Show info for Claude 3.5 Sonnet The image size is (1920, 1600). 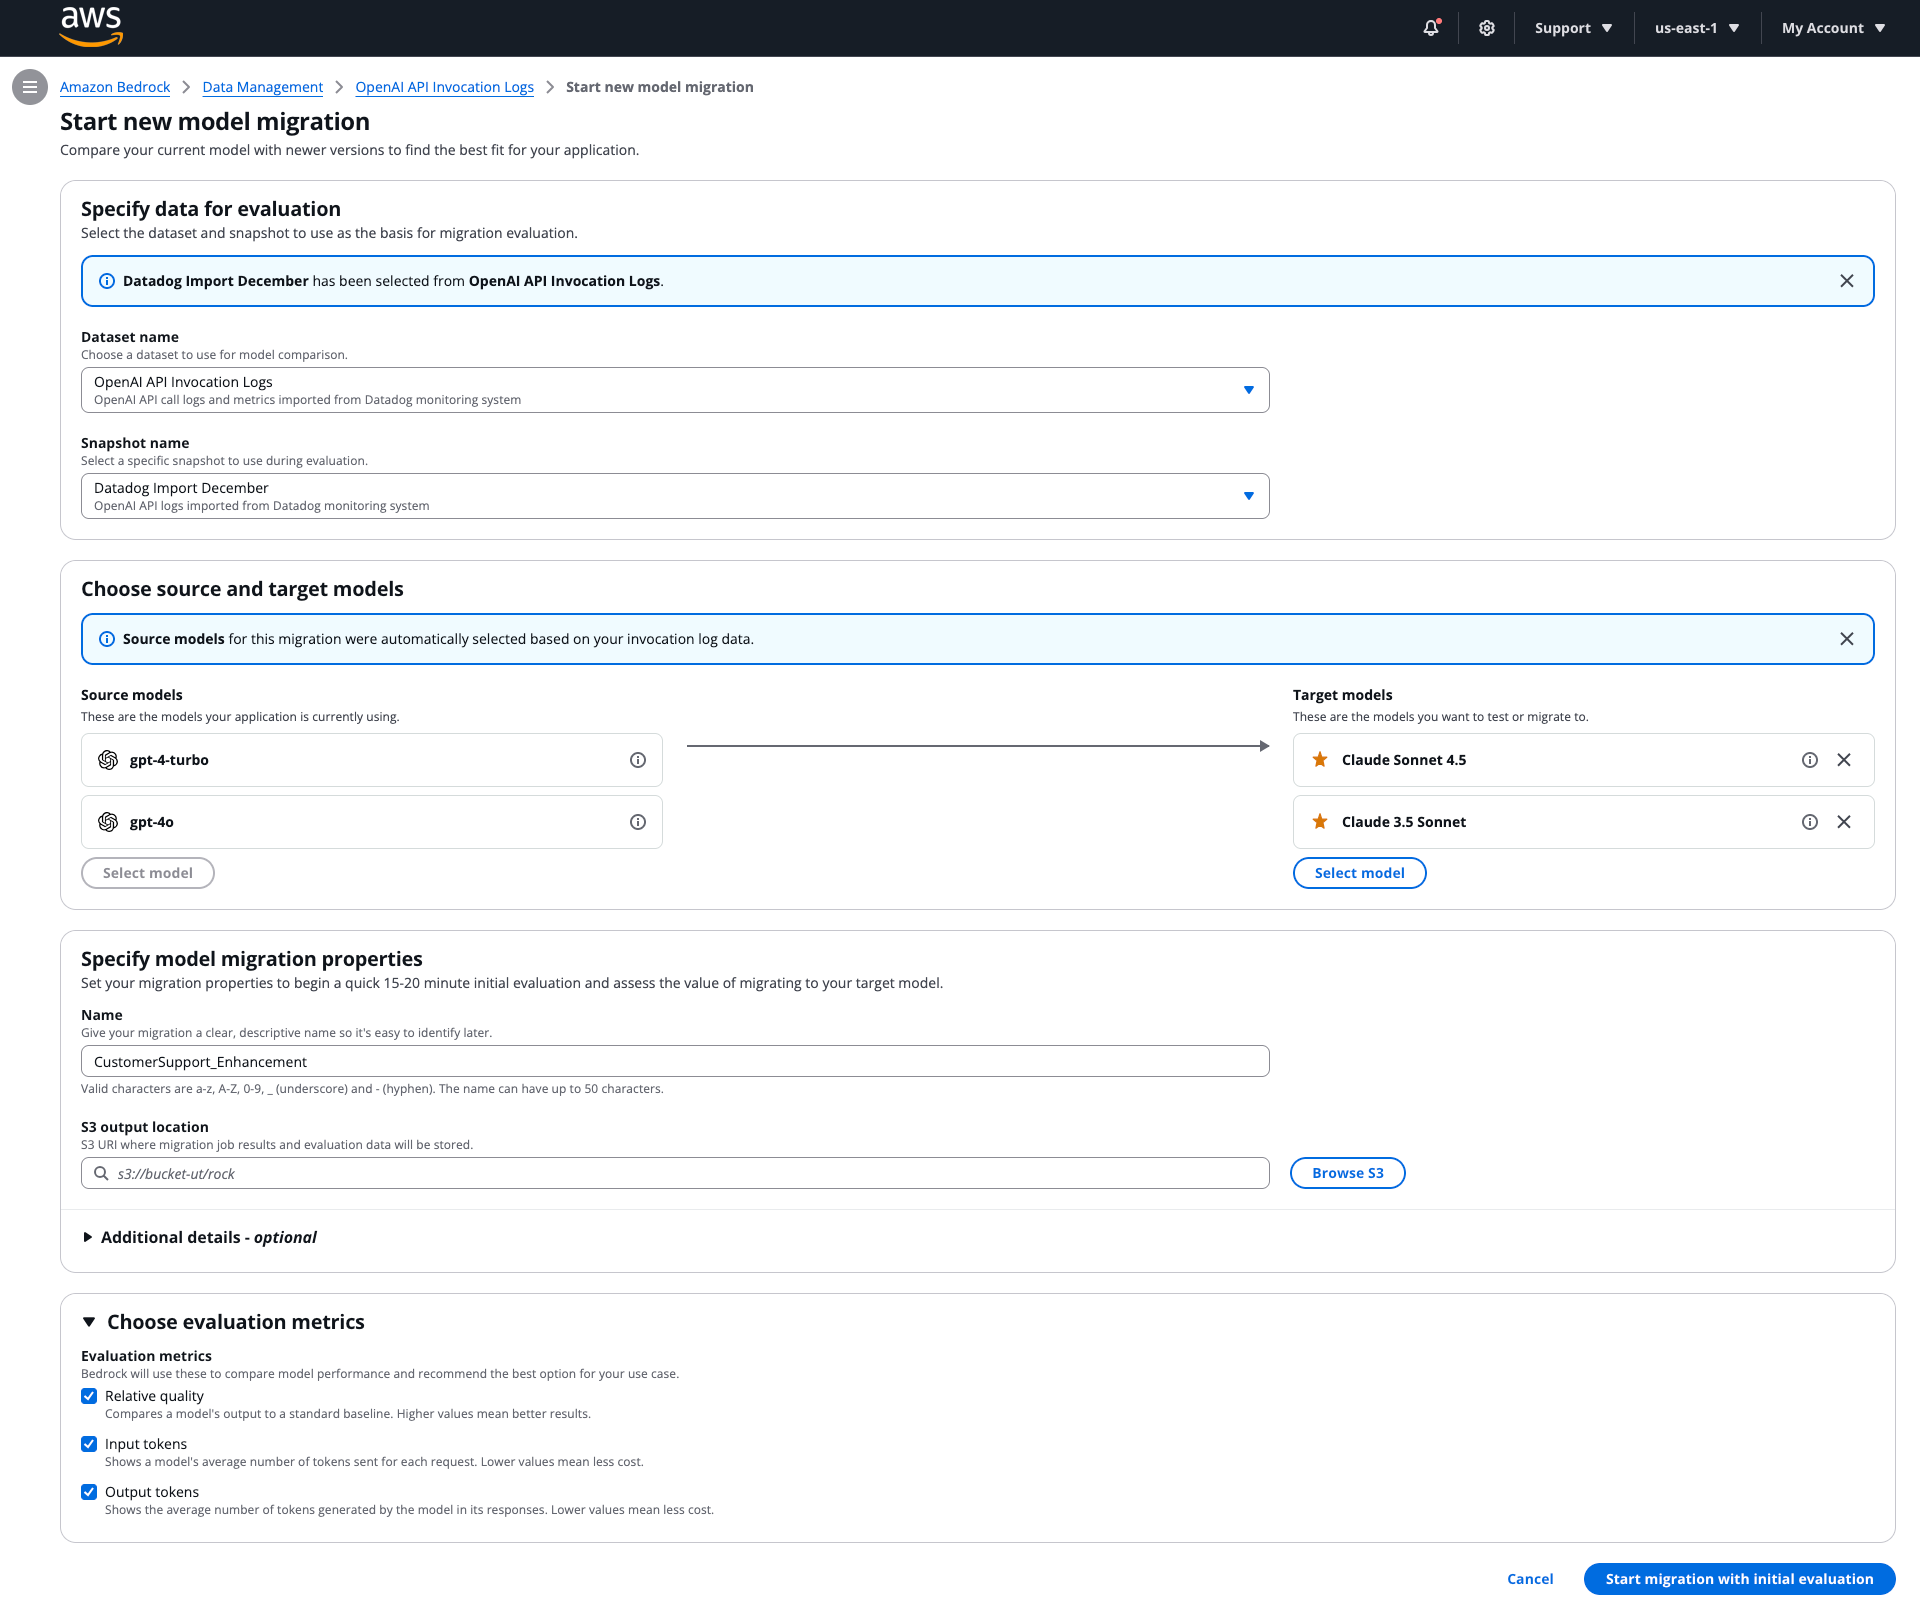[1810, 822]
